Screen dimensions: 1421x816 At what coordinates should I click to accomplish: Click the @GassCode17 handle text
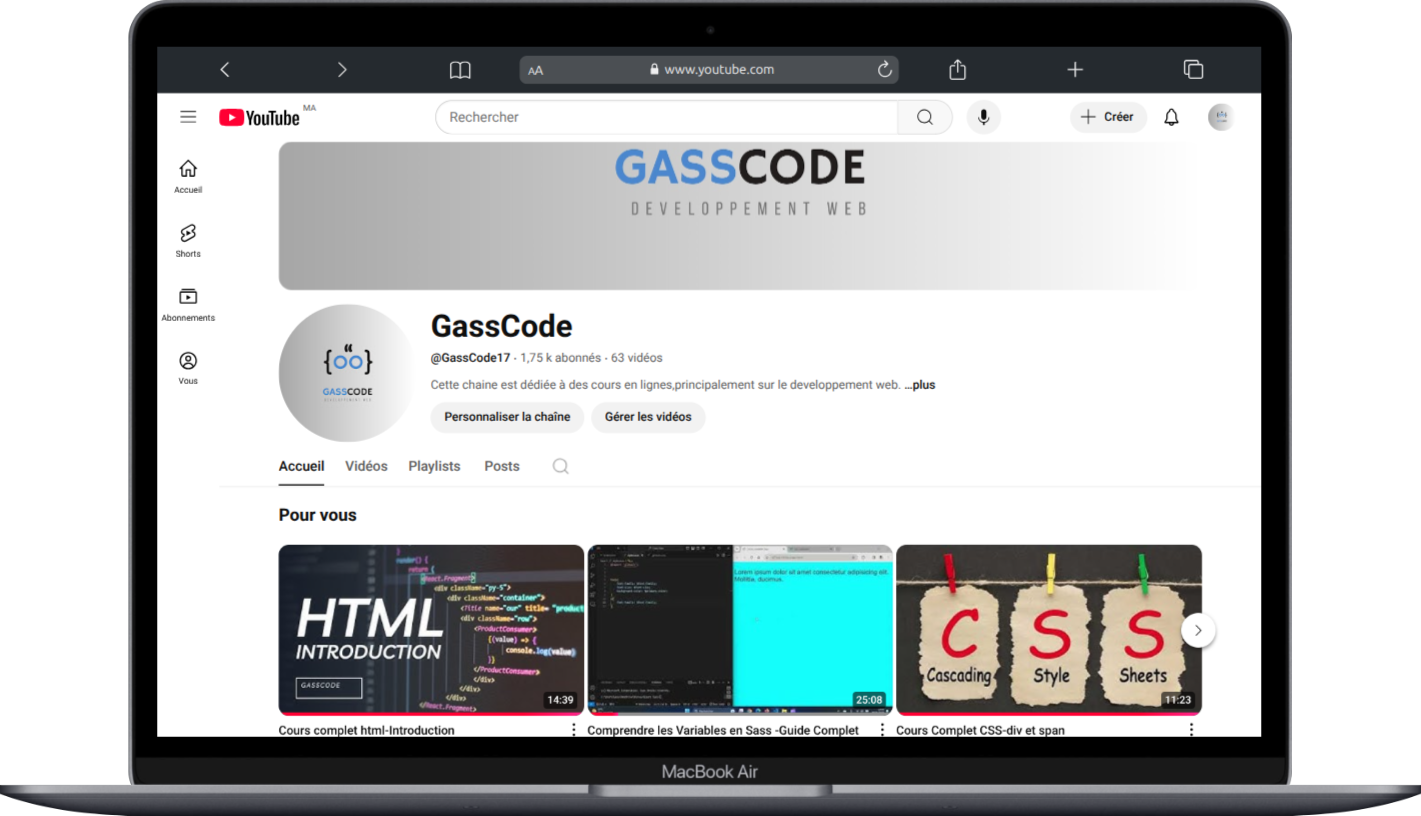(470, 358)
